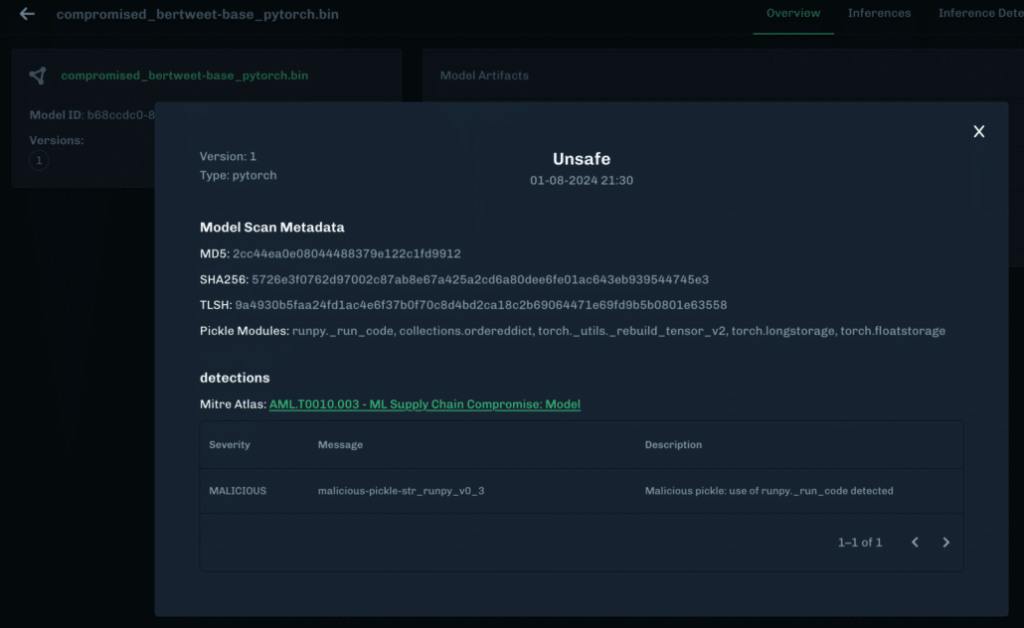Sort detections by Severity column header
The image size is (1024, 628).
[229, 444]
